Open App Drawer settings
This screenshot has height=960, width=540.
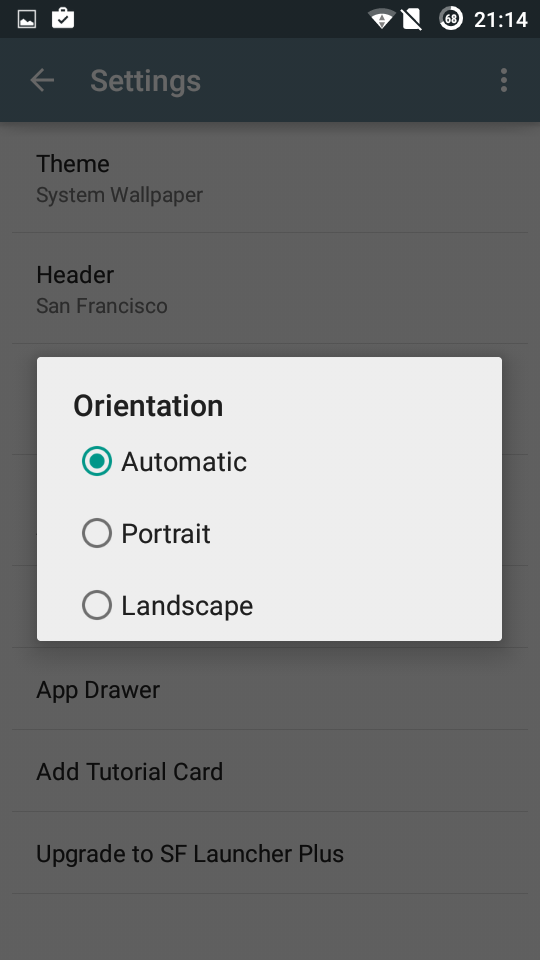[270, 689]
